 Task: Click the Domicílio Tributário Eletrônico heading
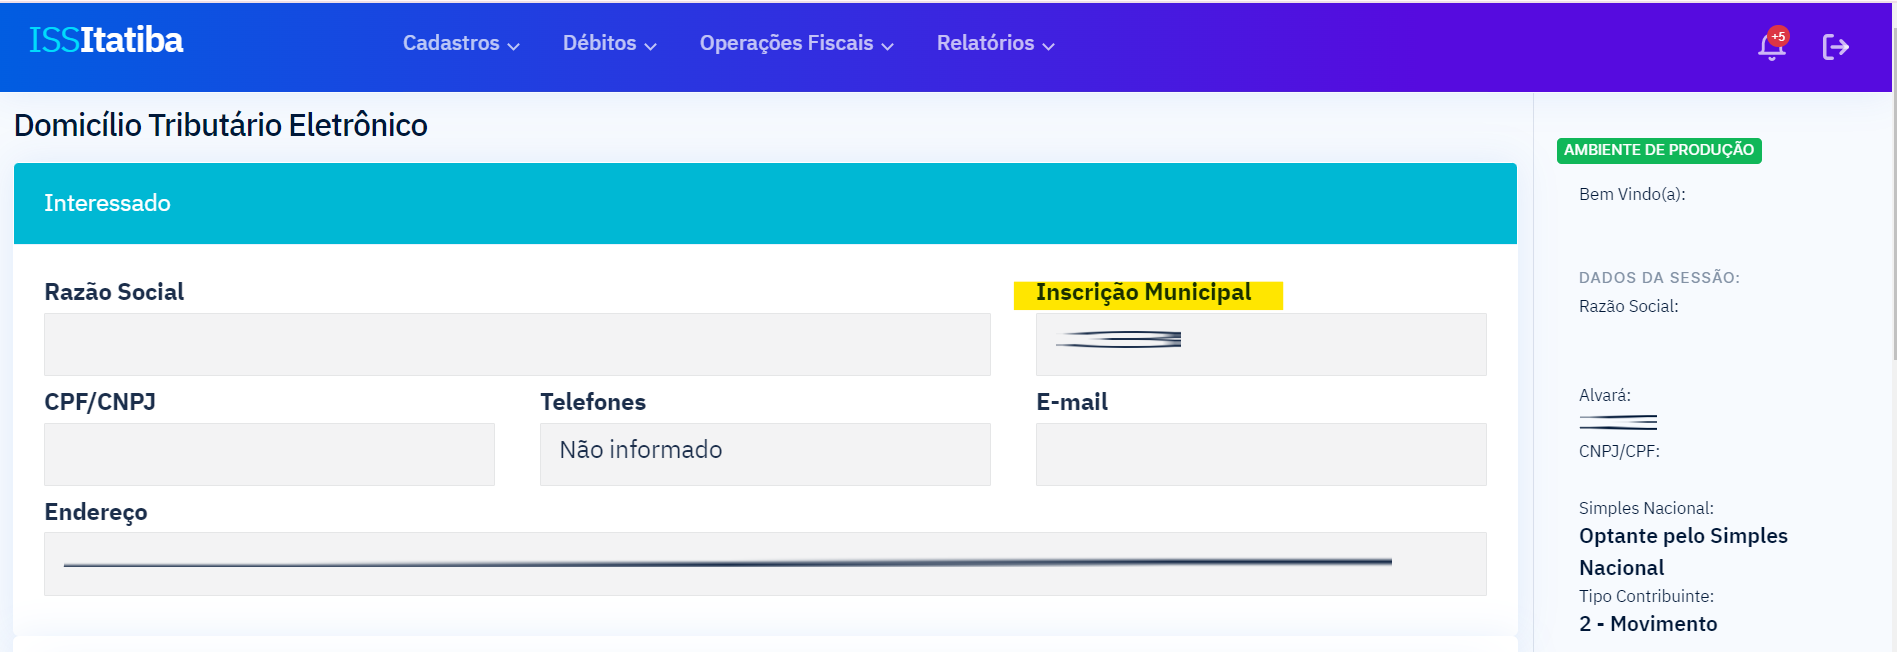(x=221, y=125)
